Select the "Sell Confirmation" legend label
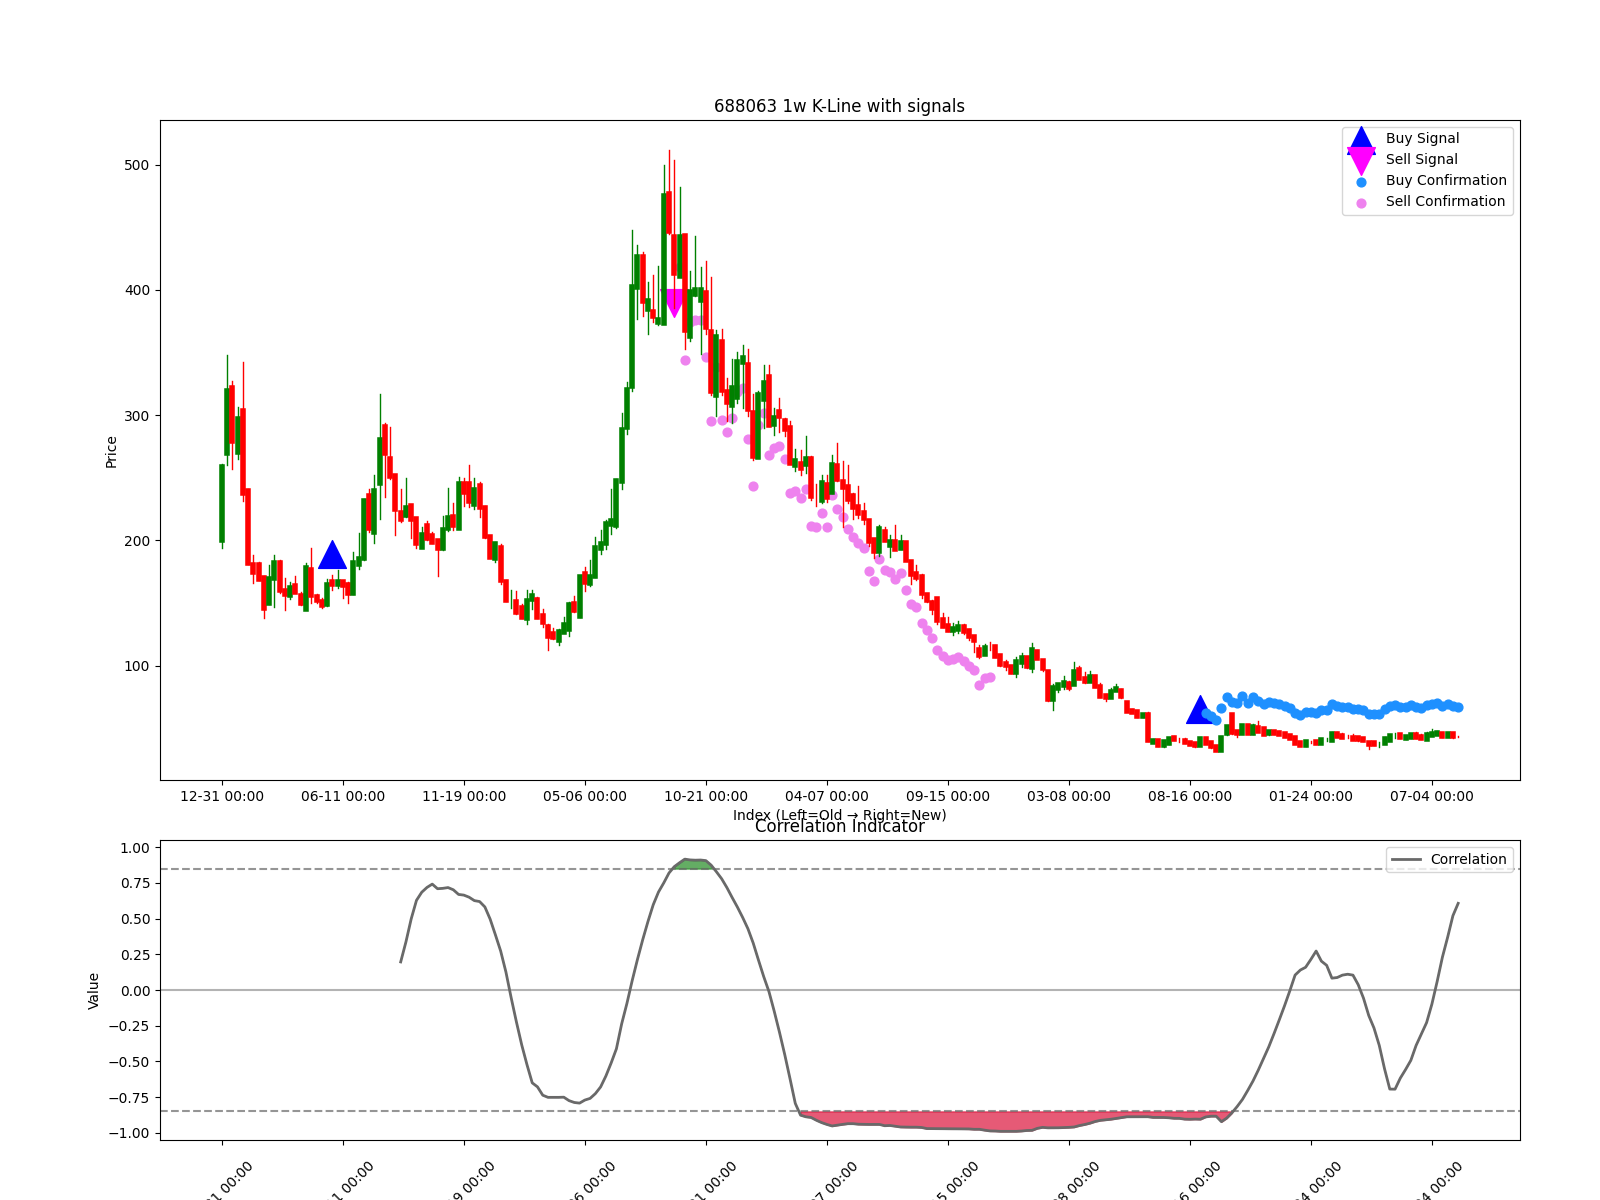1600x1200 pixels. 1444,202
